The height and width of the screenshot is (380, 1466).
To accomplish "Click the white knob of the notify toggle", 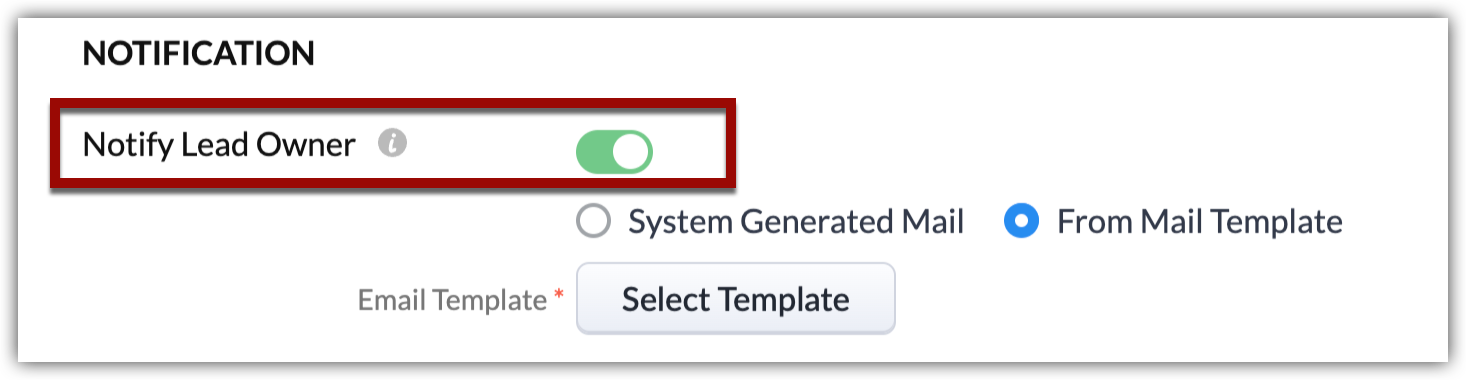I will 631,152.
